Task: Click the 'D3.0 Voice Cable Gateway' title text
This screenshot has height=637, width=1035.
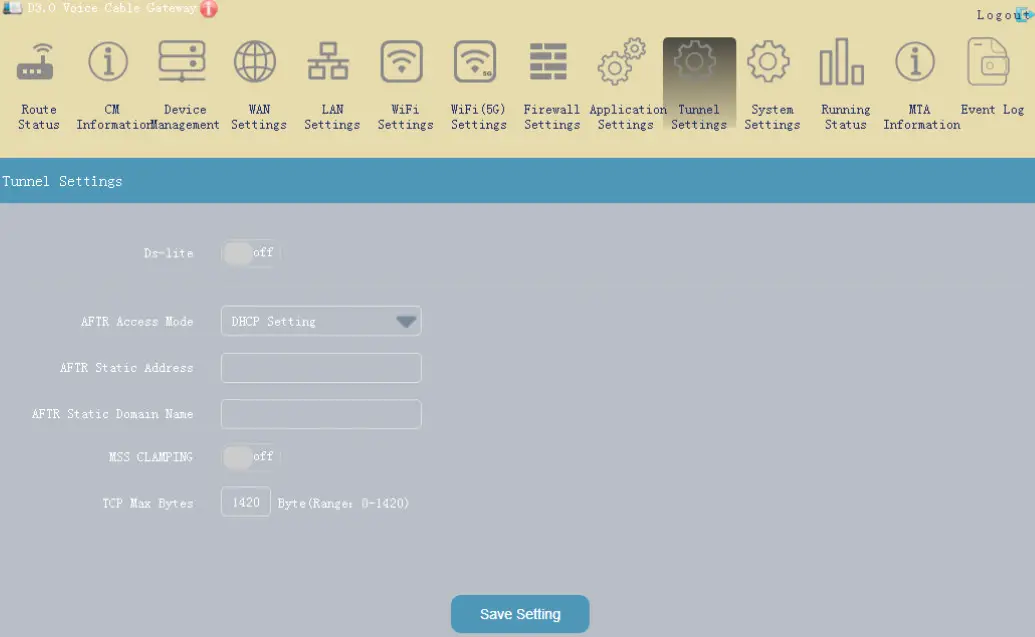Action: pyautogui.click(x=112, y=8)
